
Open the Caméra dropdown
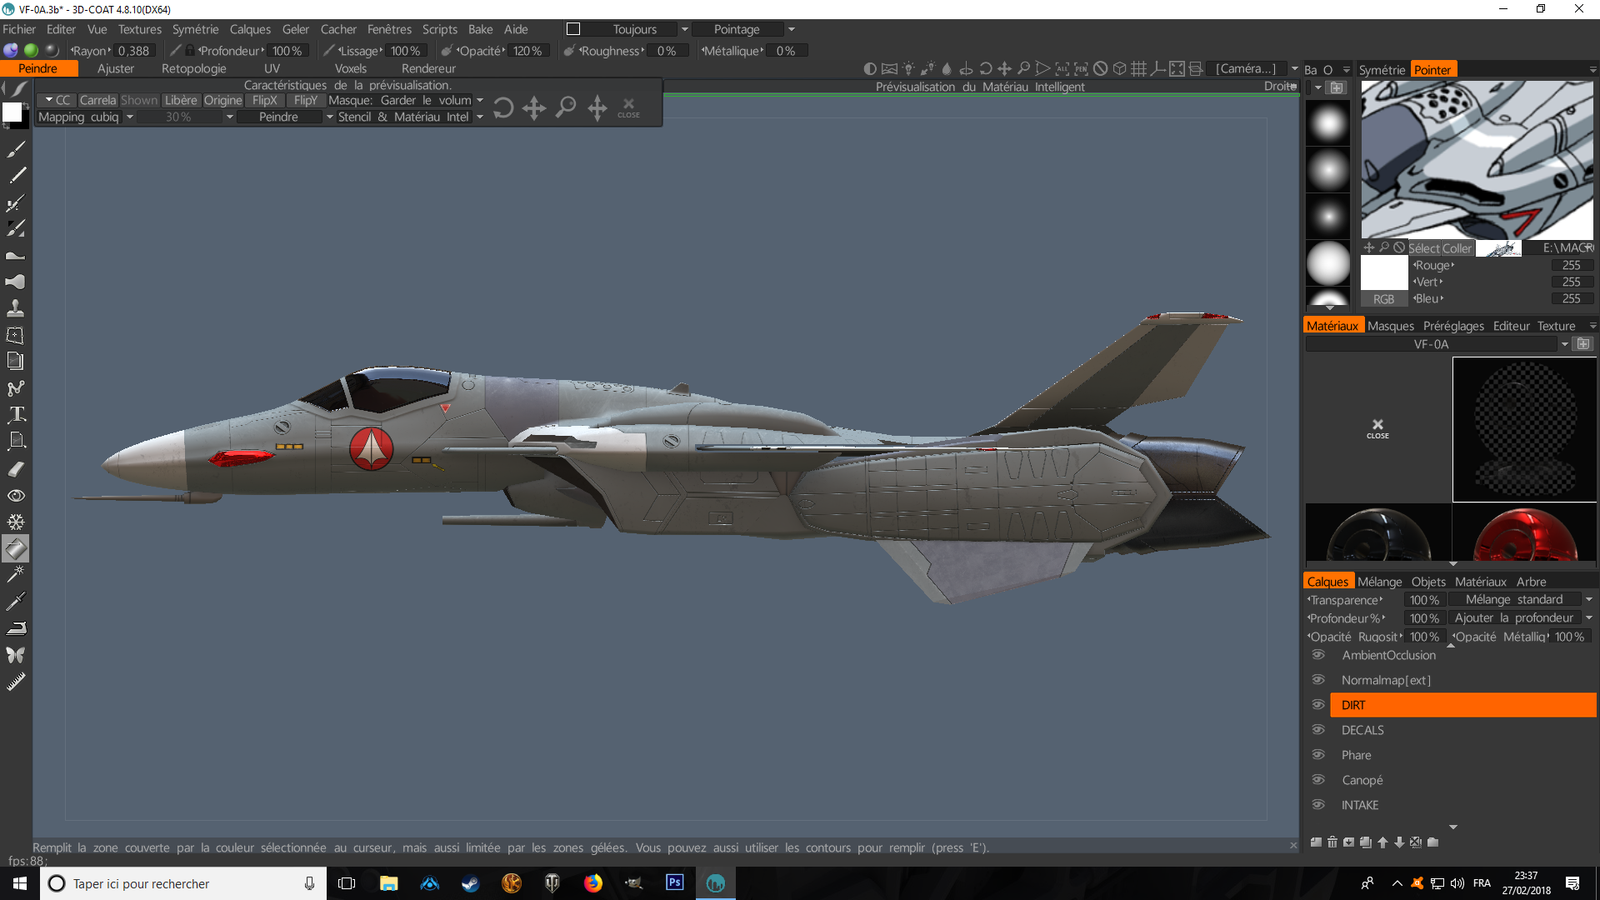pos(1254,69)
